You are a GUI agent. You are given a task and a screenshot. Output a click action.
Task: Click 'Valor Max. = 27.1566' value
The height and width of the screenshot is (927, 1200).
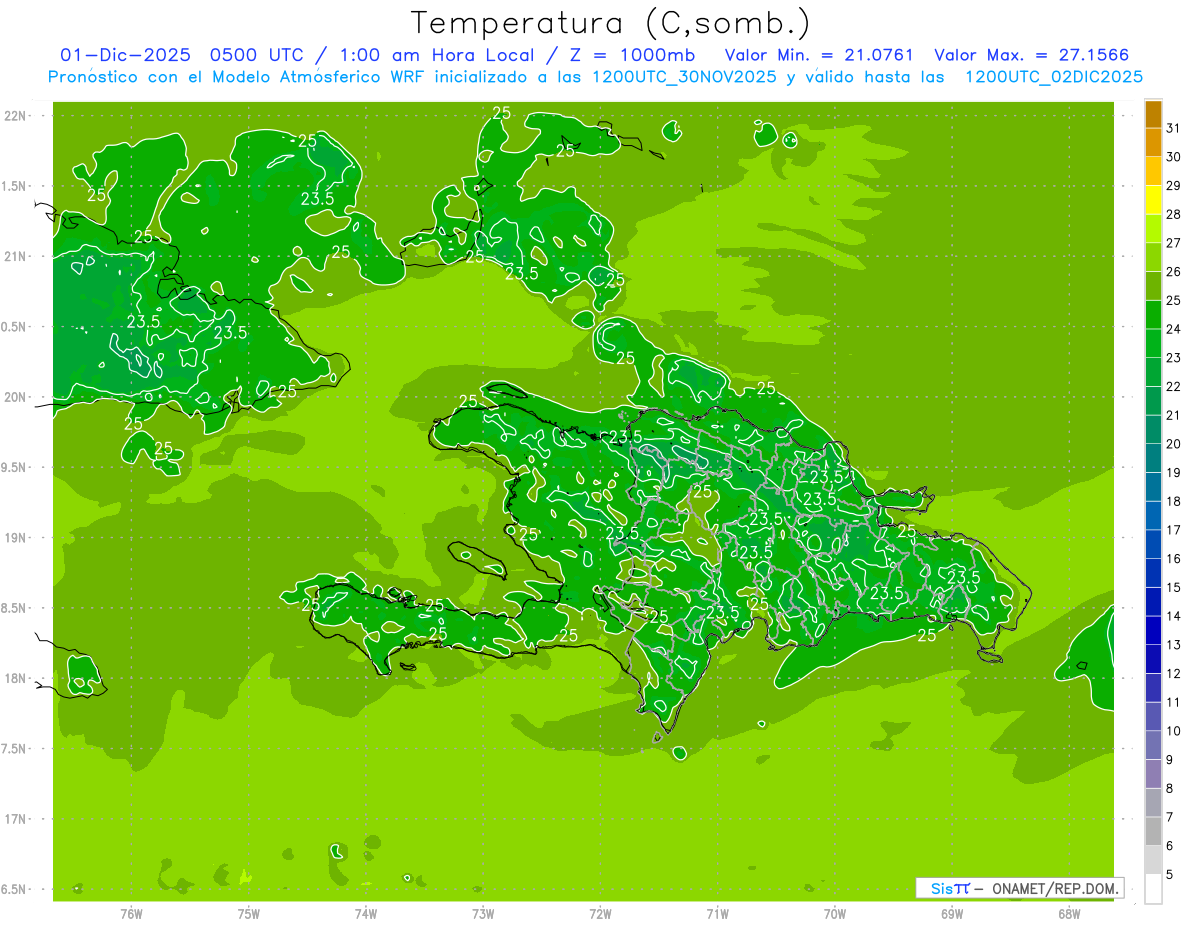[1032, 55]
